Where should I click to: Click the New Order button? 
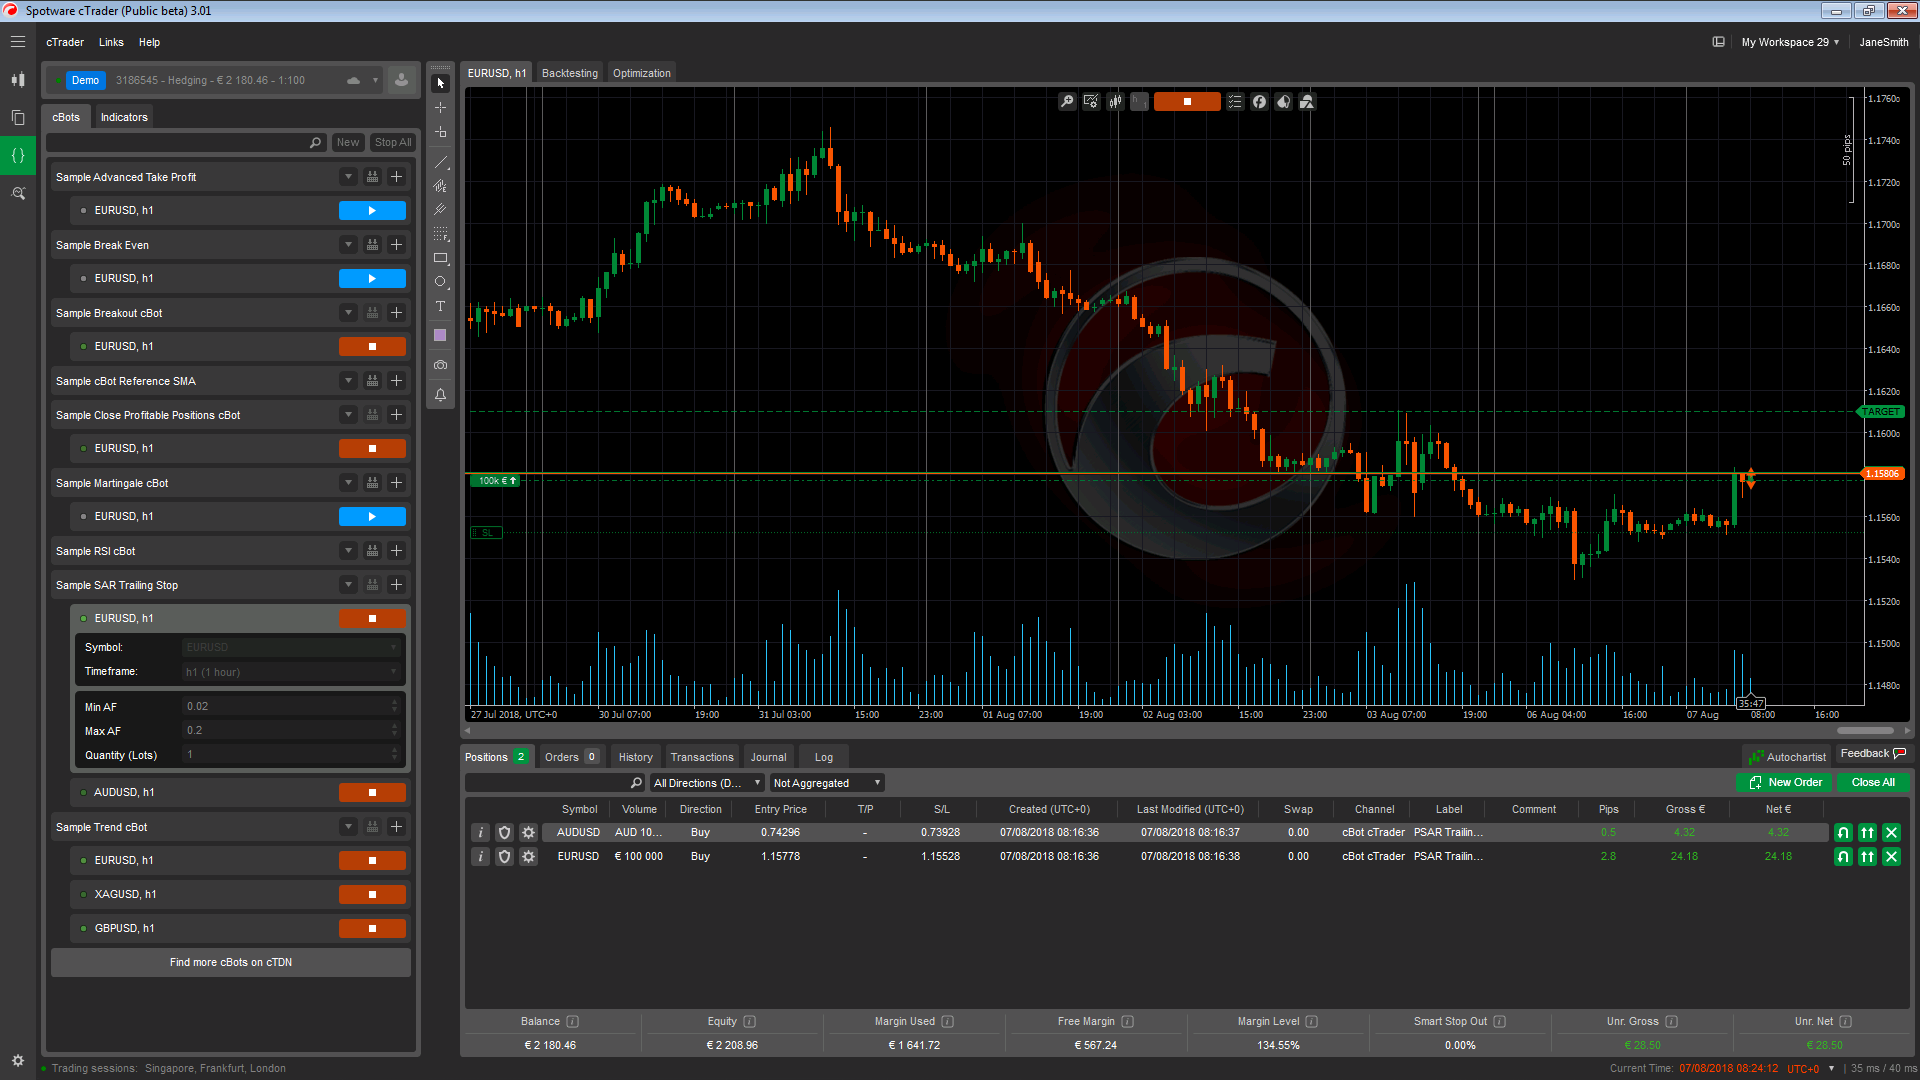1785,783
